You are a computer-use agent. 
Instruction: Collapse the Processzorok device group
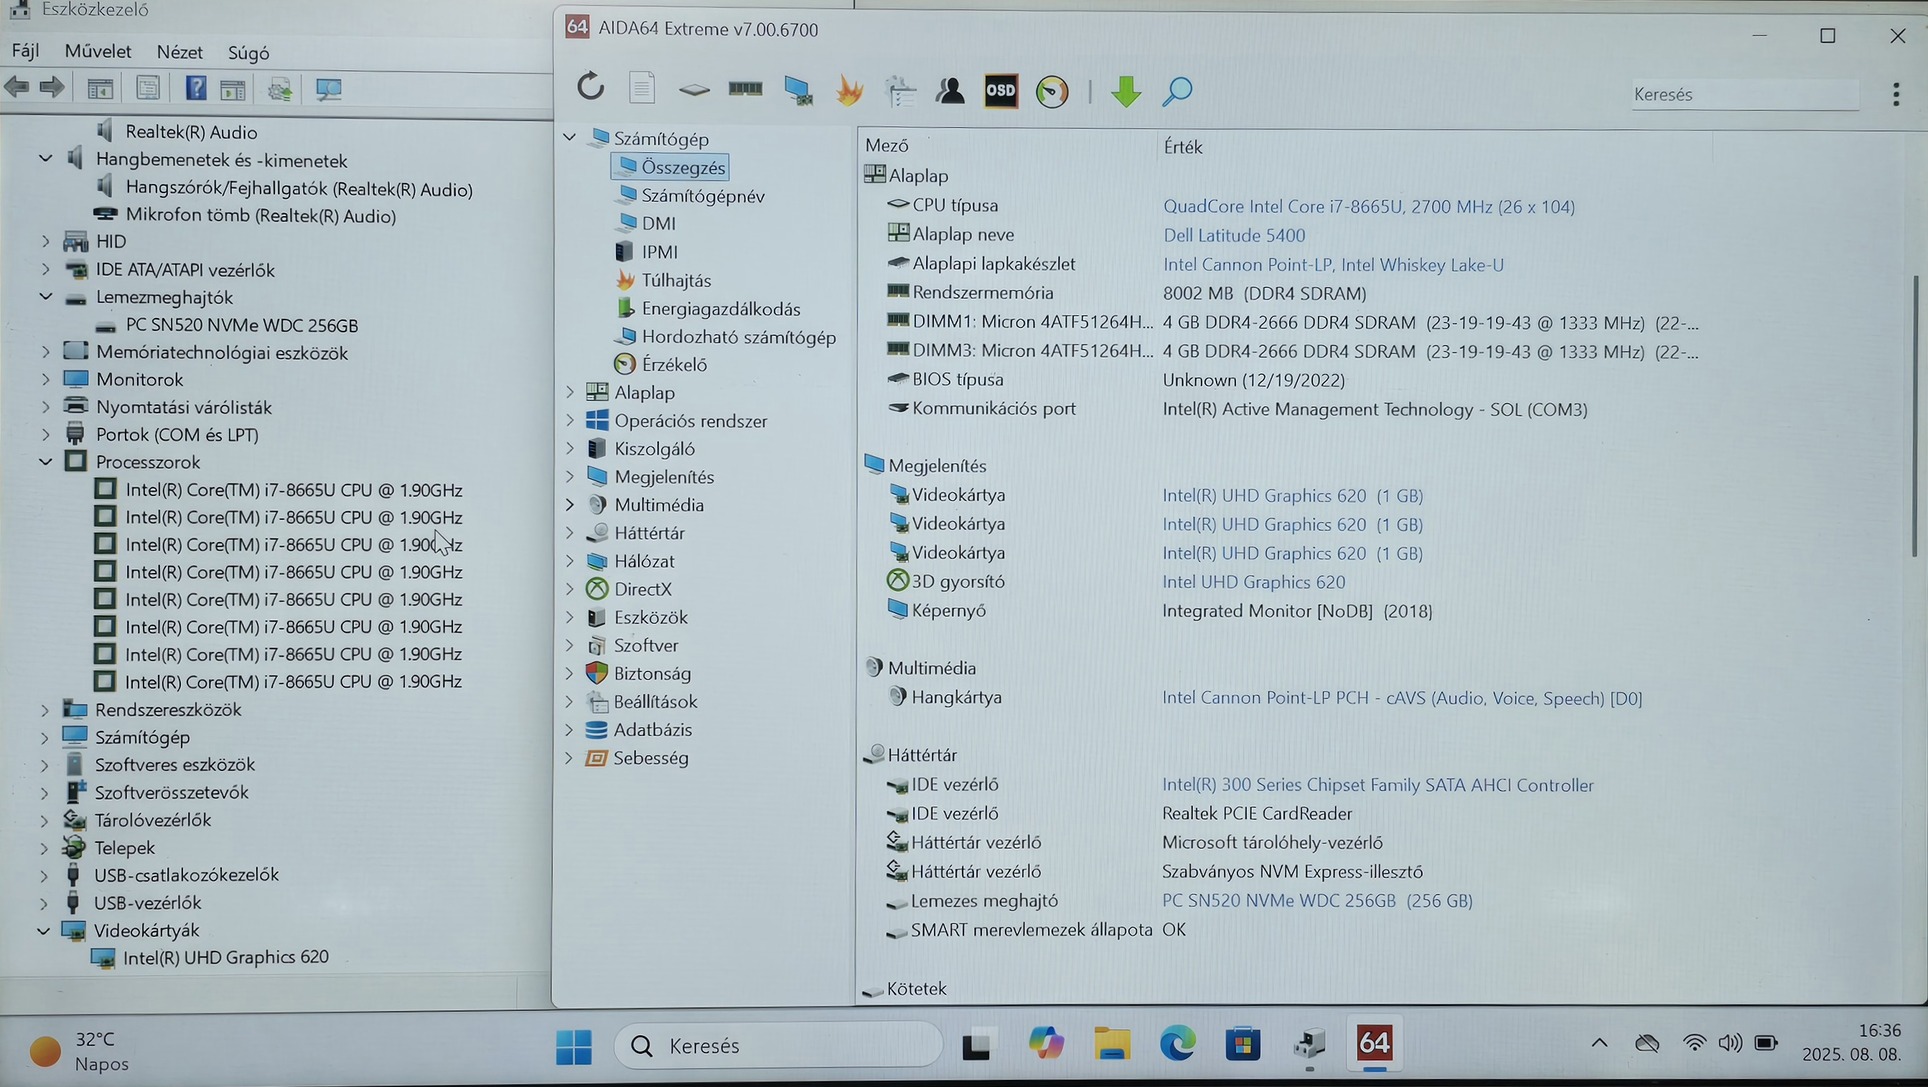(x=46, y=462)
